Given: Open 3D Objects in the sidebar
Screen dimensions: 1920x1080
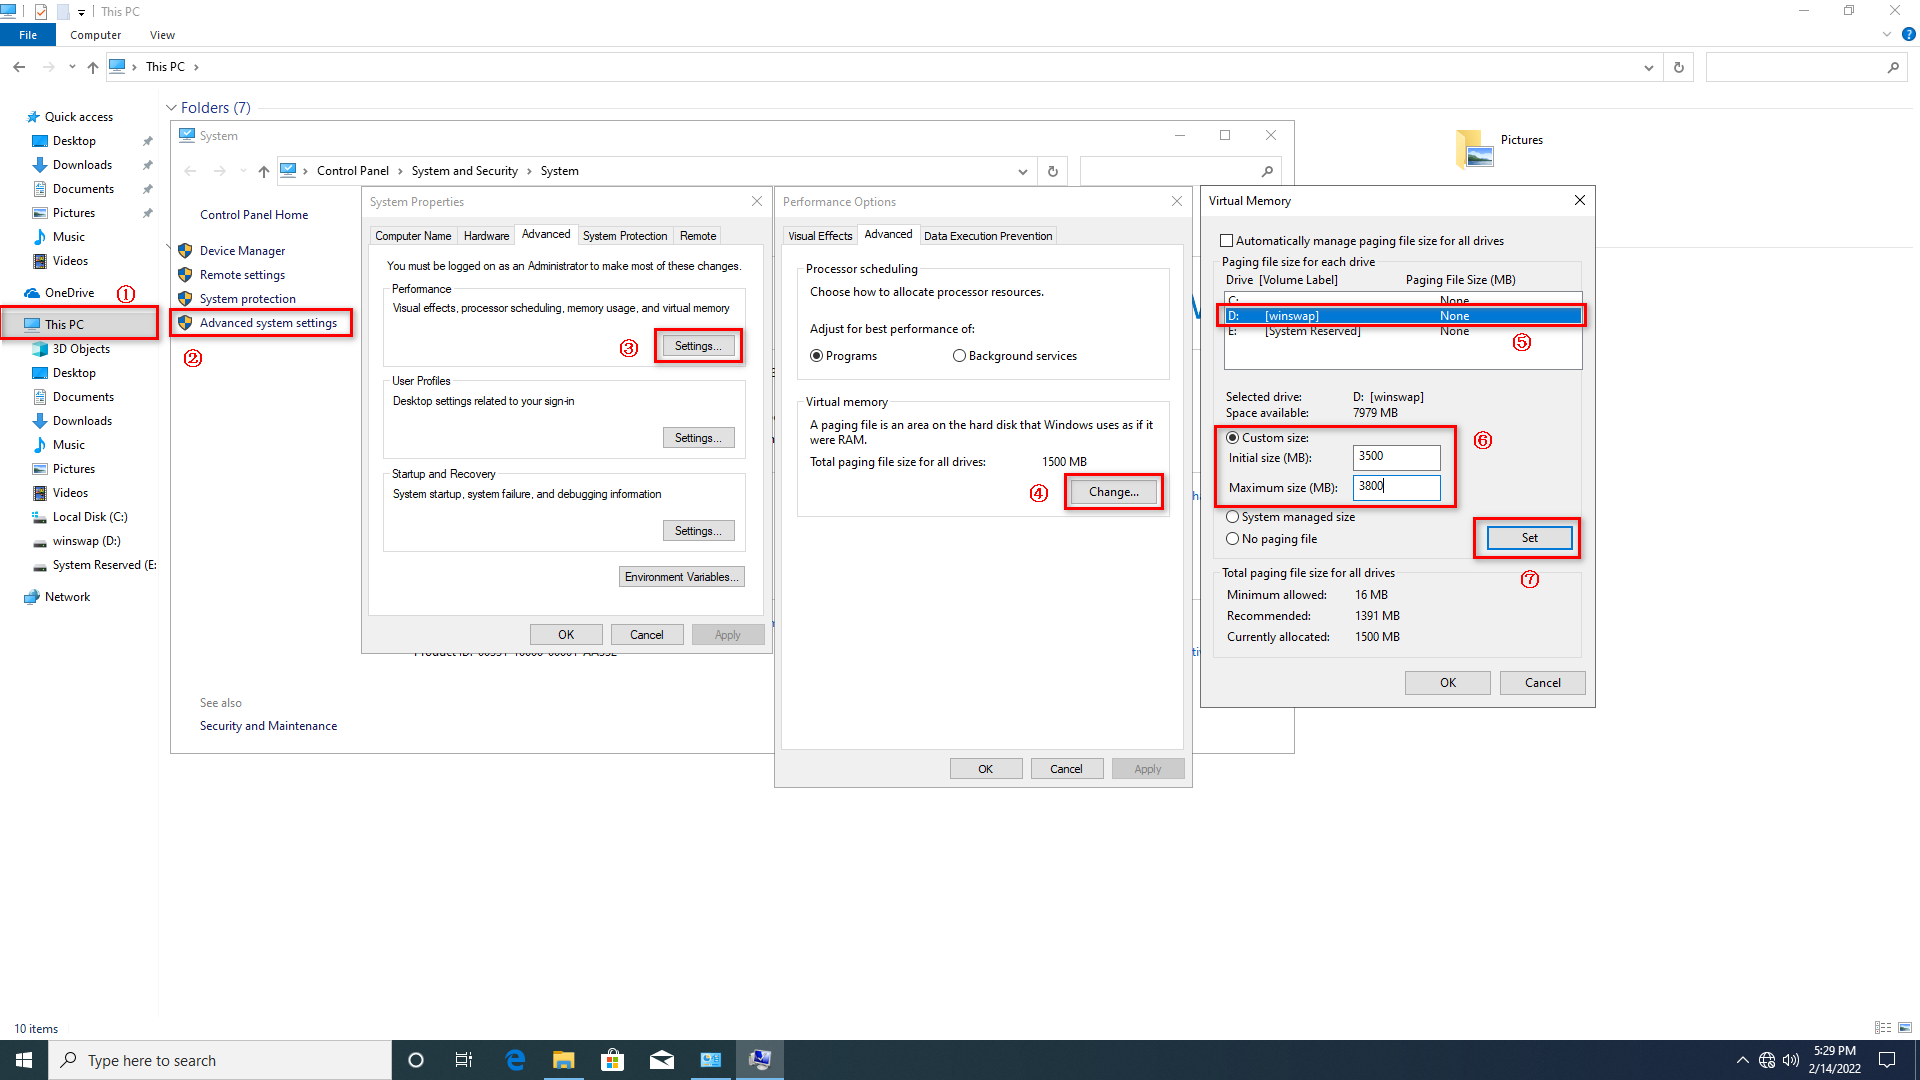Looking at the screenshot, I should pyautogui.click(x=80, y=349).
